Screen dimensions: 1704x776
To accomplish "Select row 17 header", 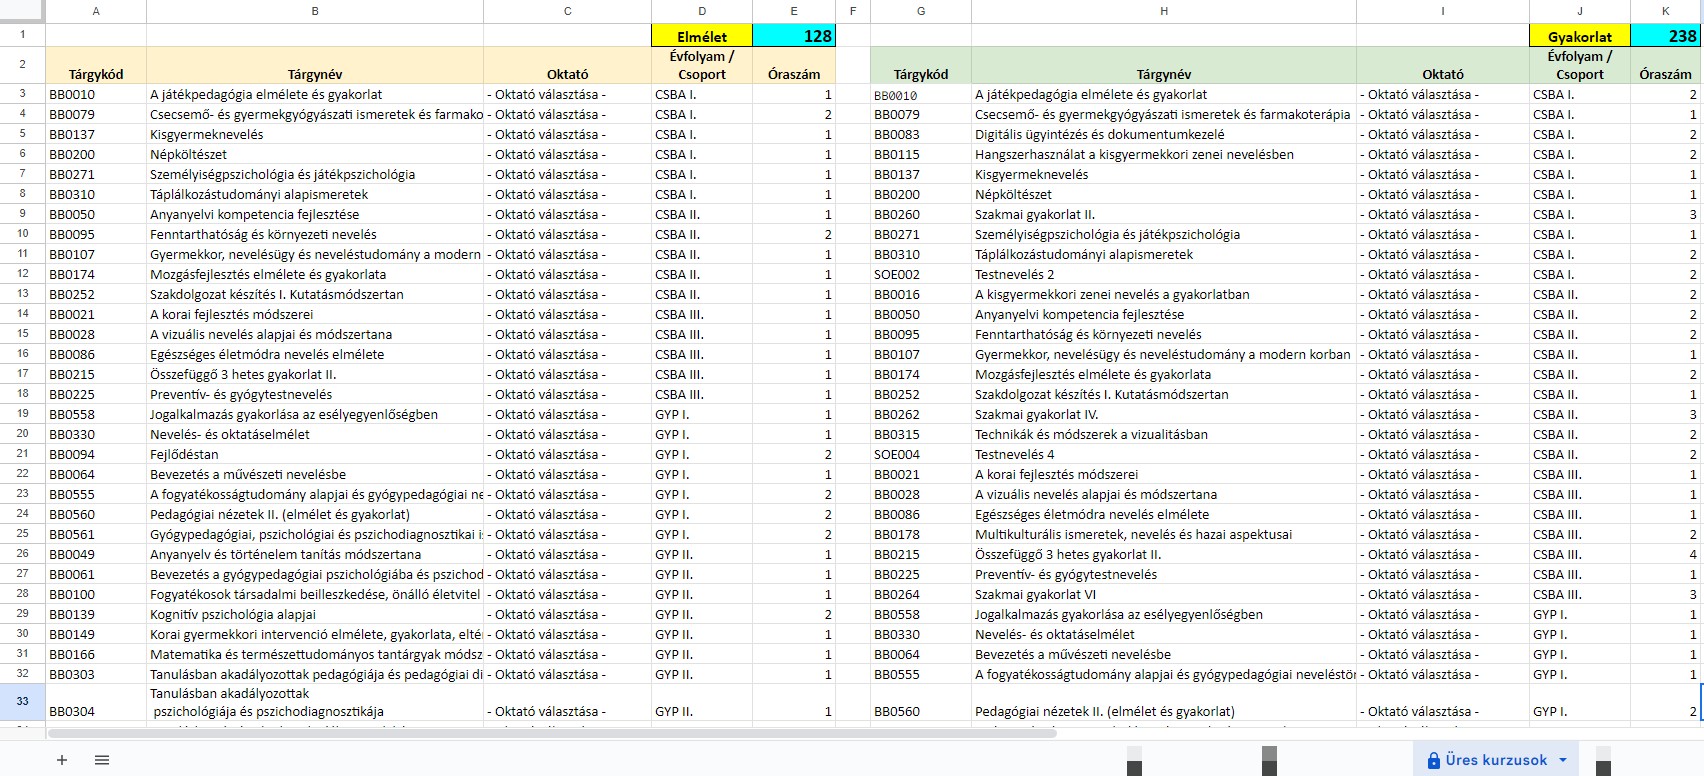I will pyautogui.click(x=22, y=374).
